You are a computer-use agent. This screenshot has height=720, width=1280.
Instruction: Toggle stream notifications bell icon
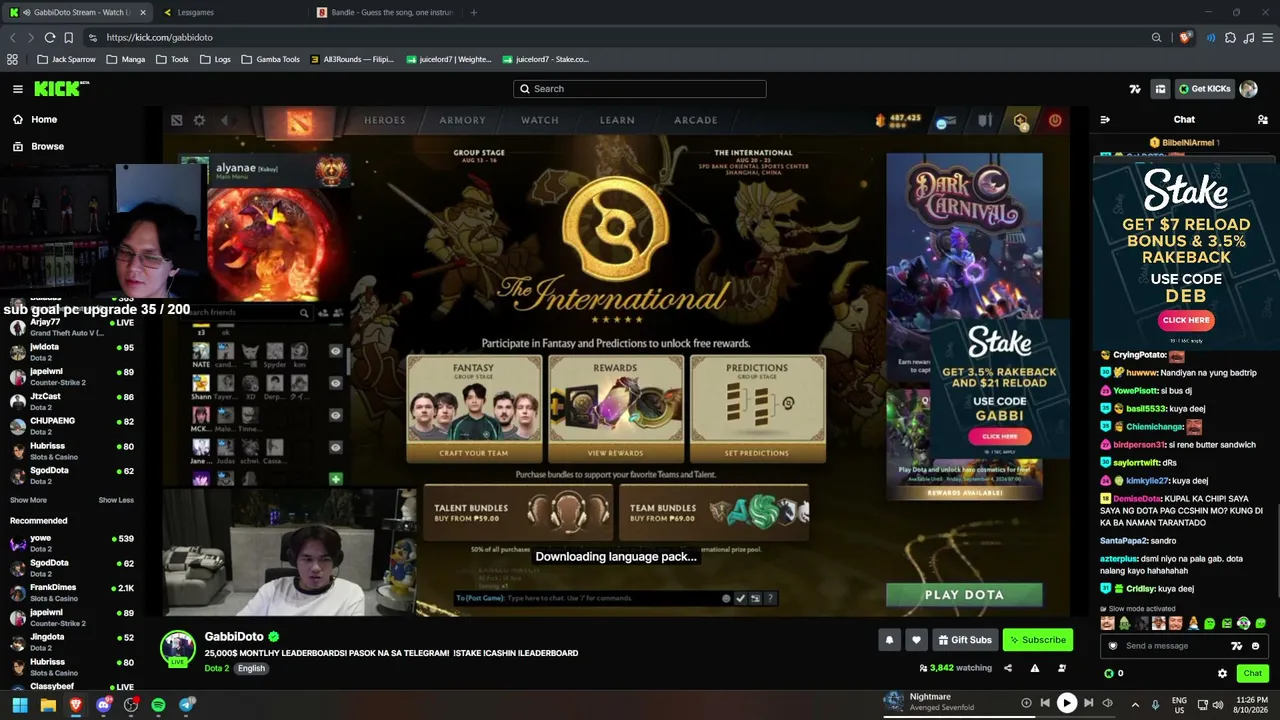(x=889, y=640)
